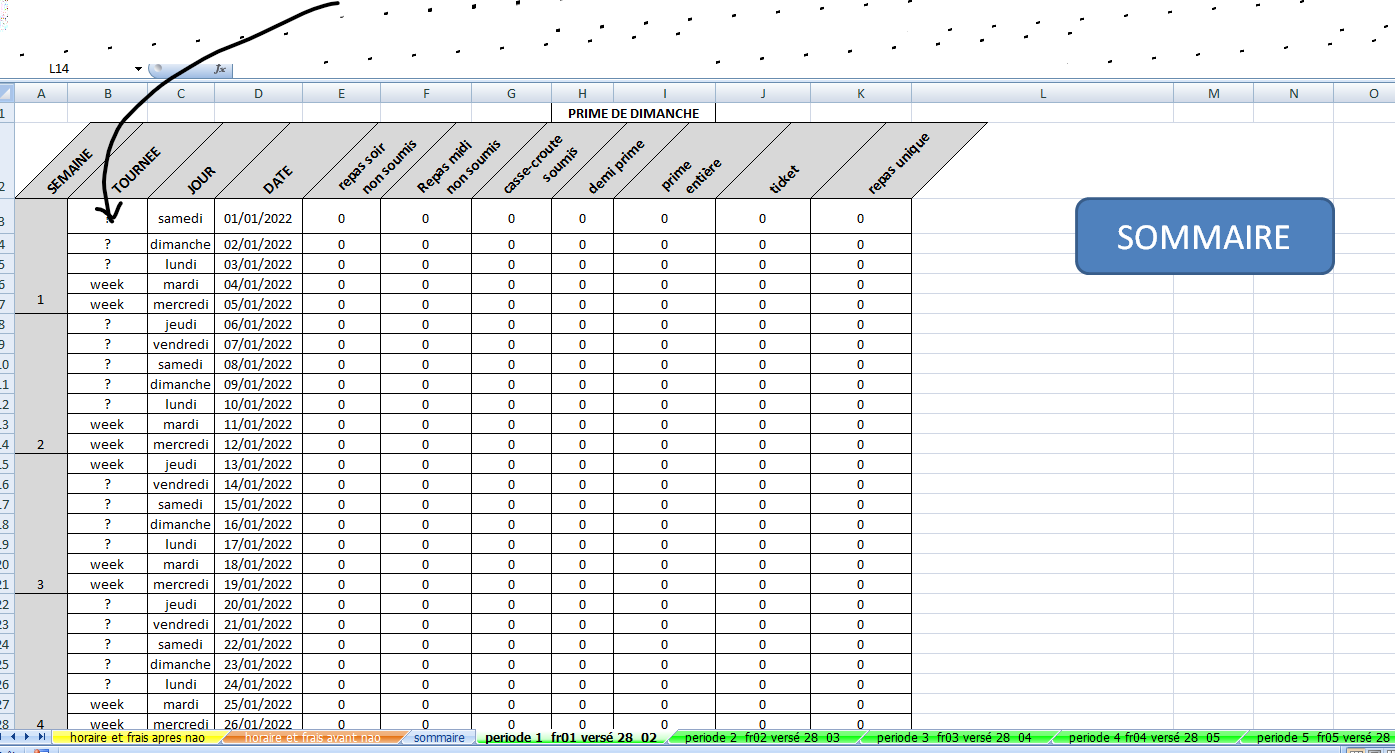Select the 'sommaire' sheet tab
This screenshot has width=1395, height=753.
[x=439, y=738]
